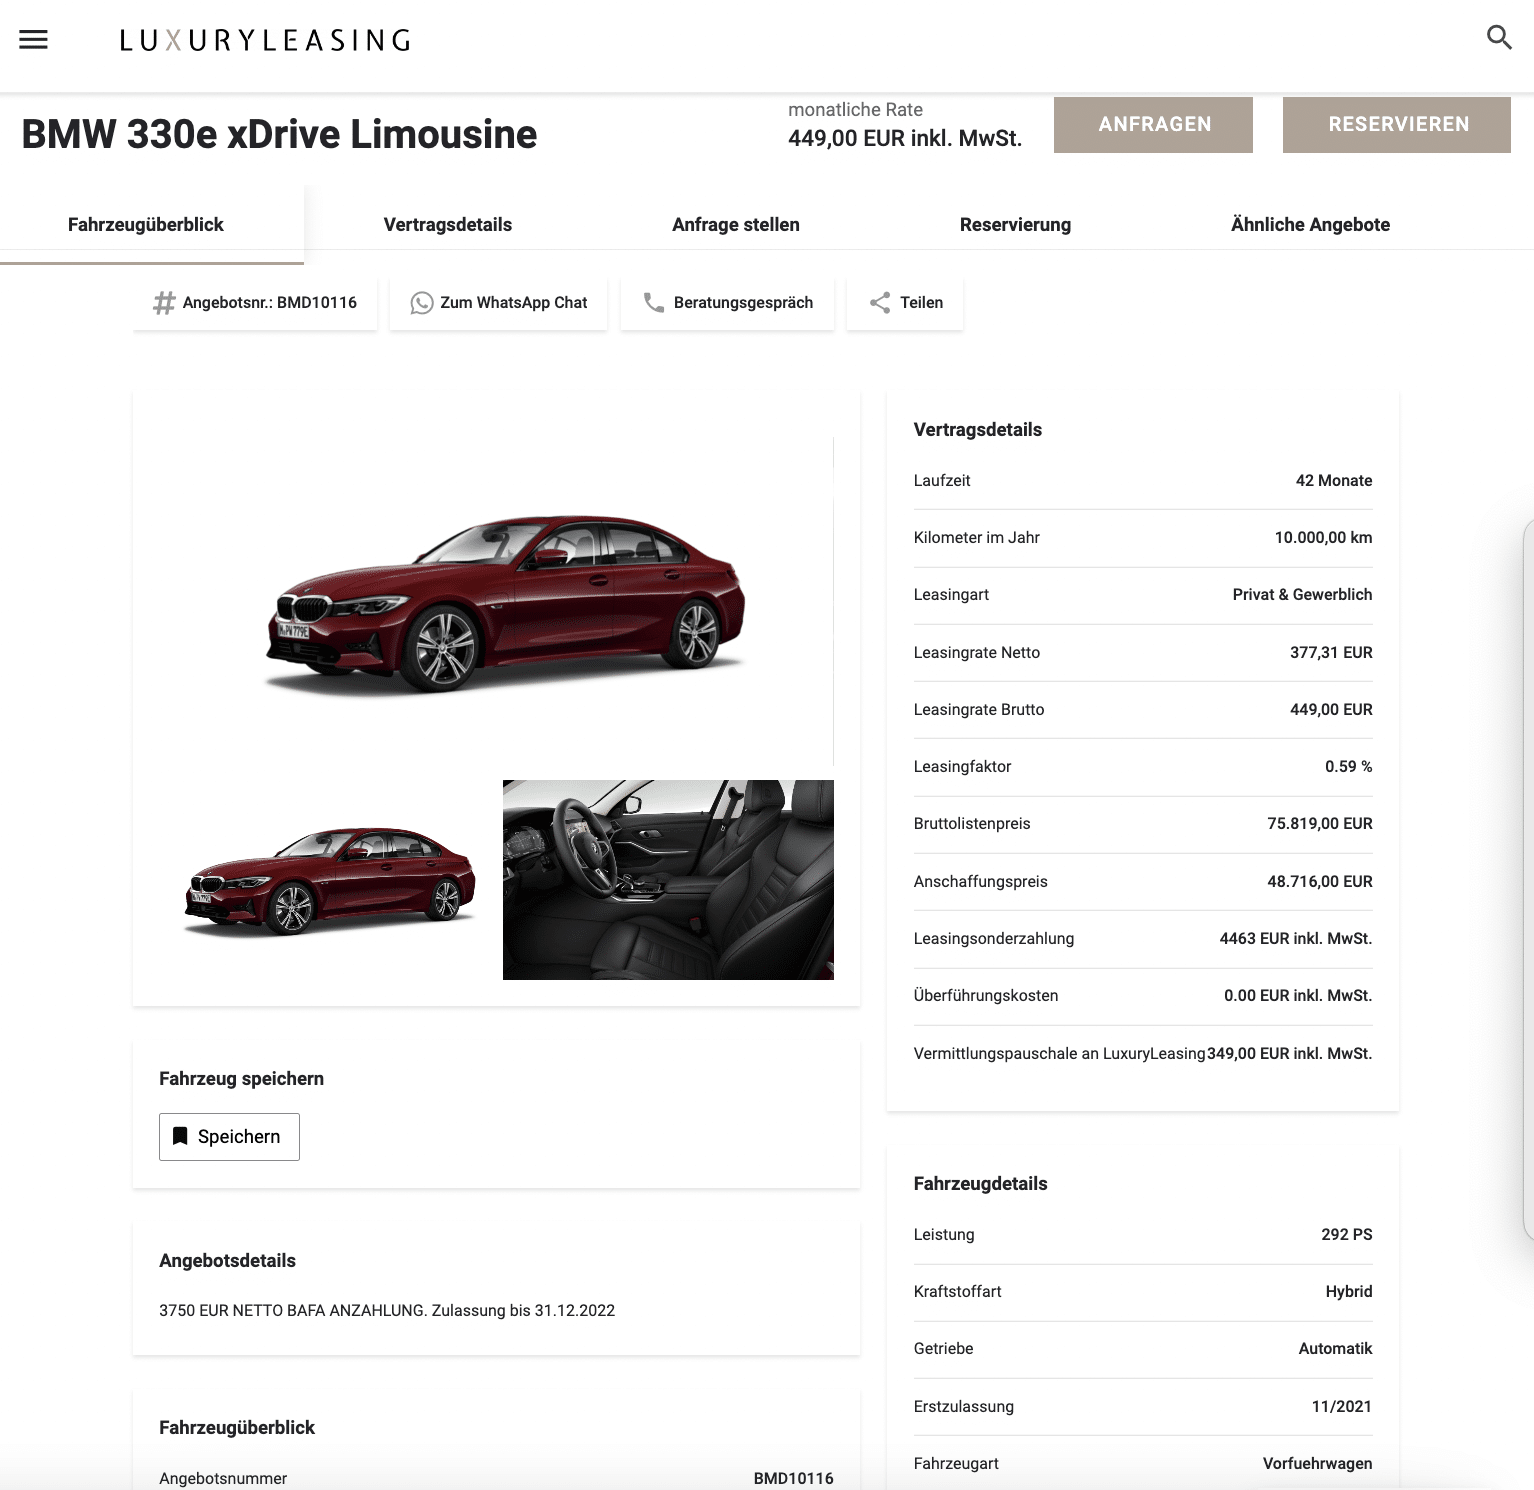The height and width of the screenshot is (1490, 1534).
Task: Click the Bruttolistenpreis 75.819,00 EUR value
Action: click(x=1320, y=824)
